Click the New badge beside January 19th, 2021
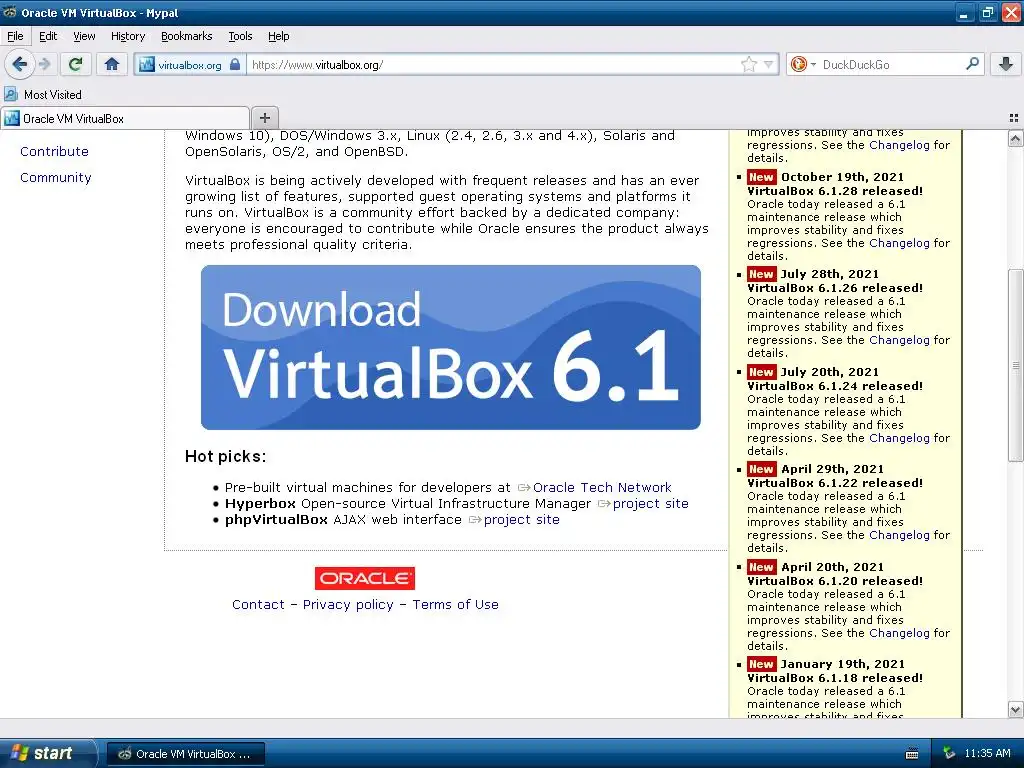Screen dimensions: 1024x768 point(761,664)
